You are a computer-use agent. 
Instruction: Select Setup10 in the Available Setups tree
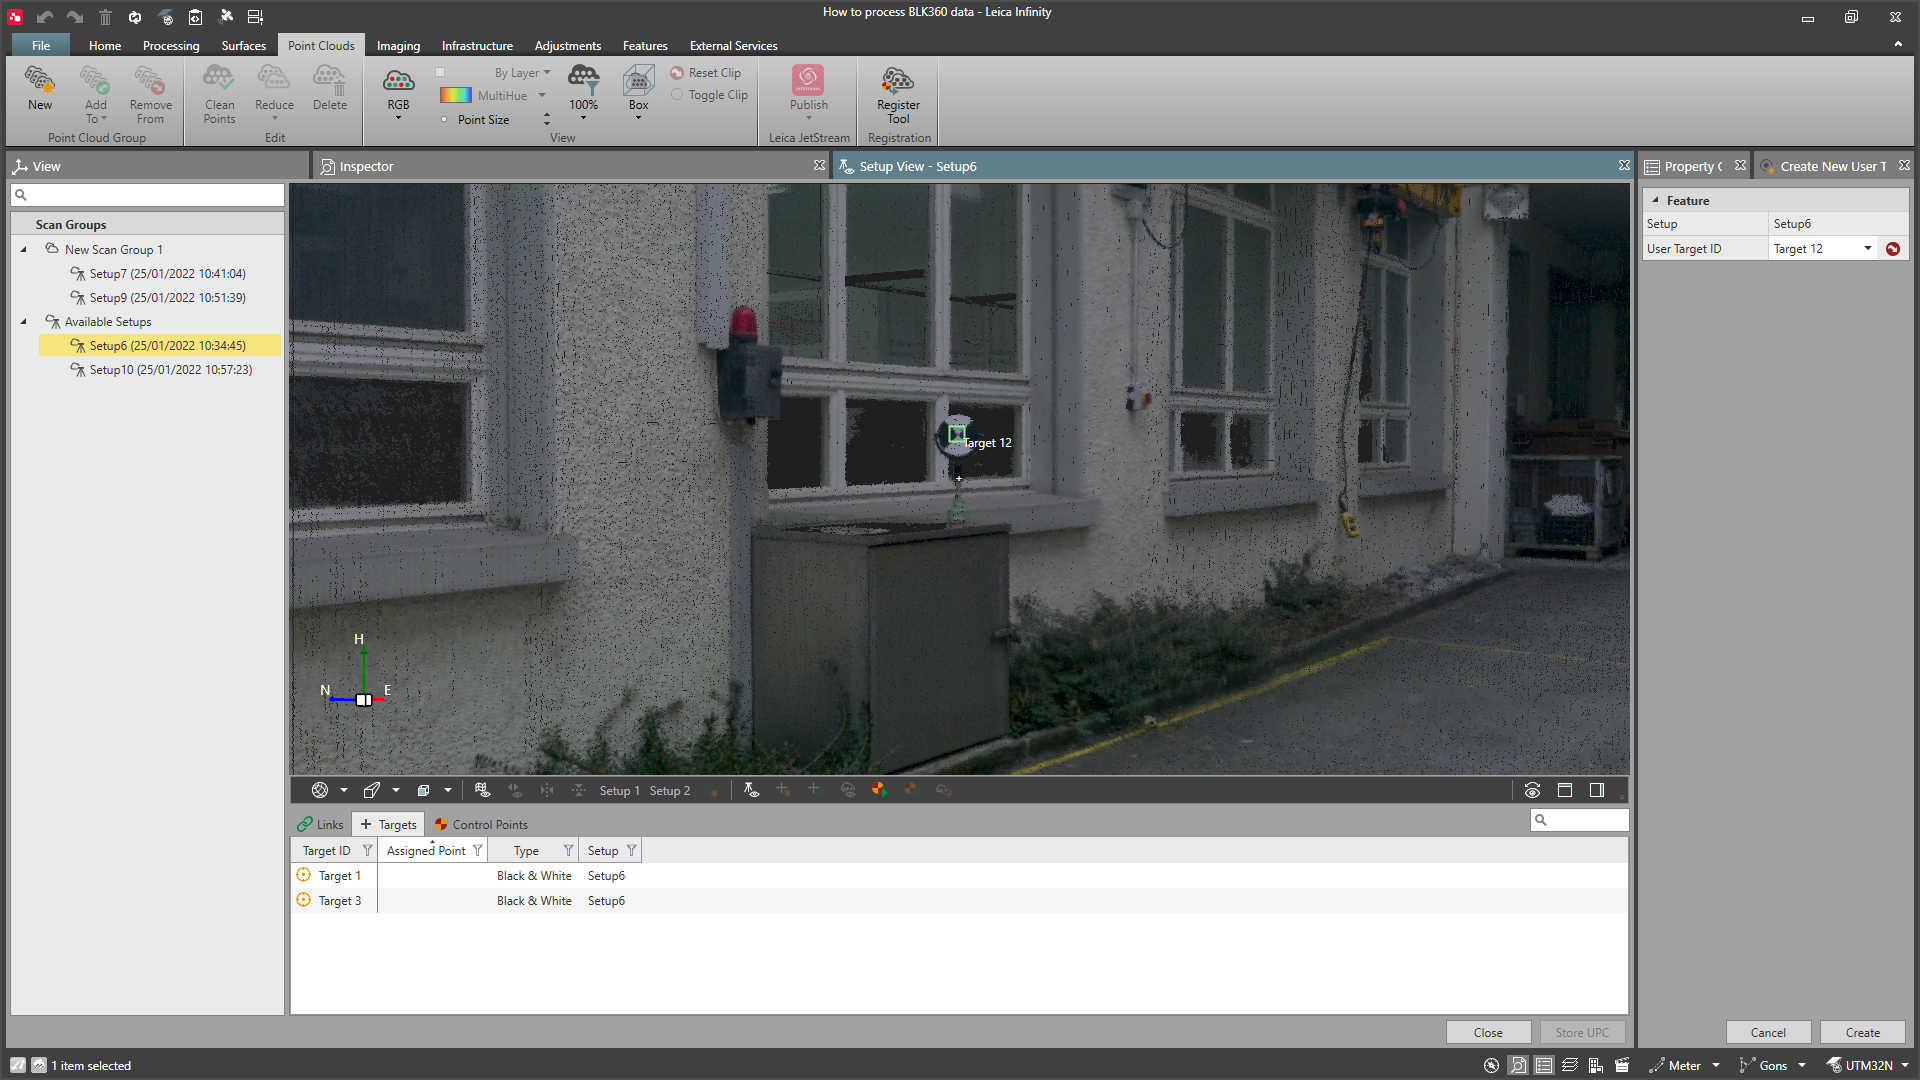click(x=170, y=370)
